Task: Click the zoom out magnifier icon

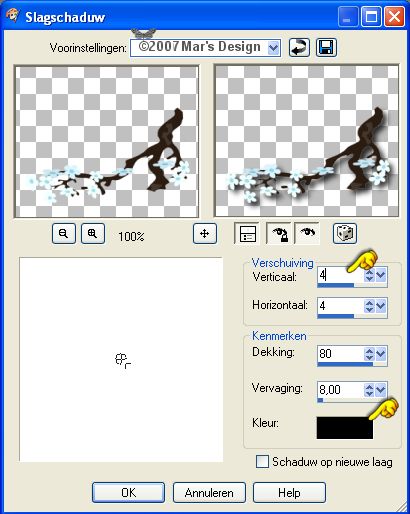Action: click(64, 233)
